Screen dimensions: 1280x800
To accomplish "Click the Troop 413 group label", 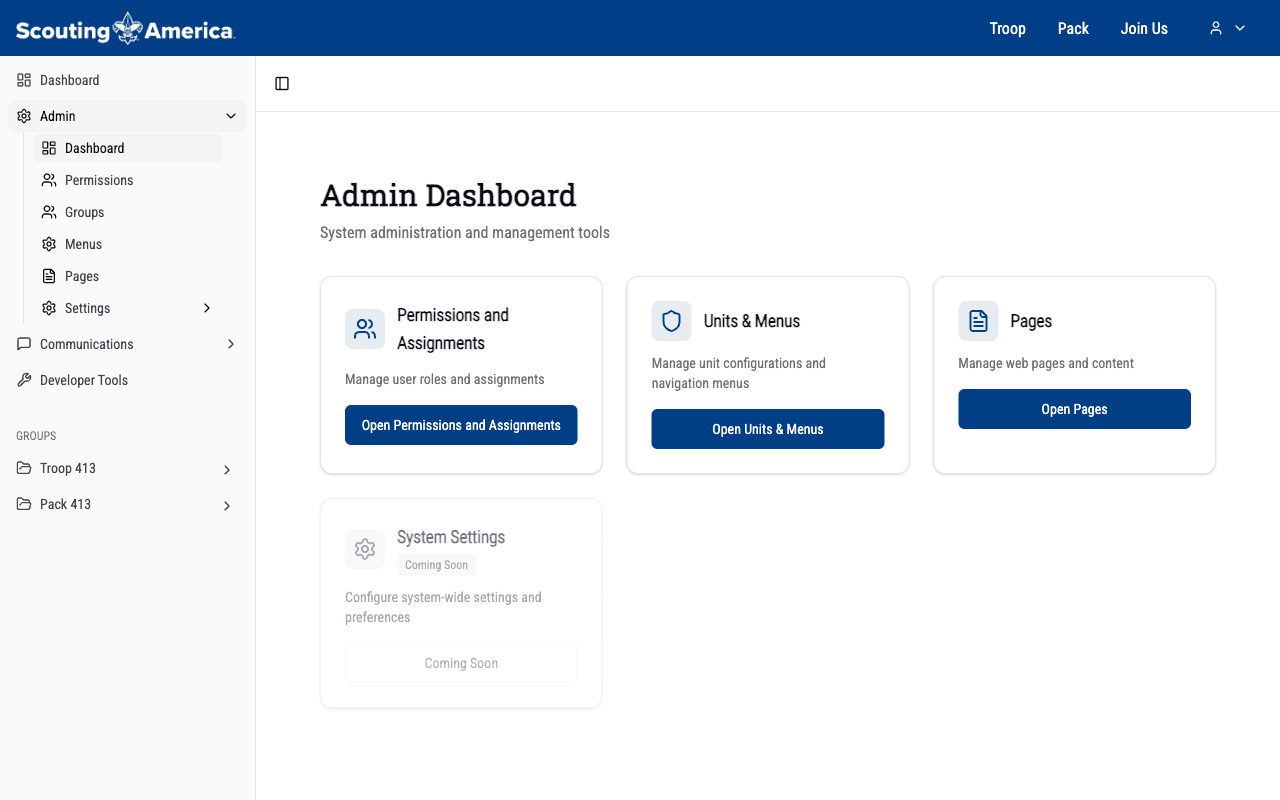I will pyautogui.click(x=68, y=468).
